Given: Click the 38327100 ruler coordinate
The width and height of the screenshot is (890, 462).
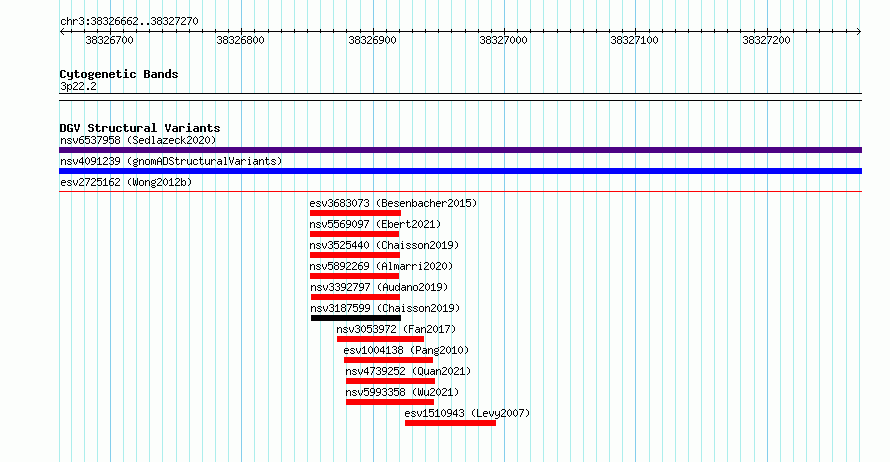Looking at the screenshot, I should pyautogui.click(x=635, y=40).
